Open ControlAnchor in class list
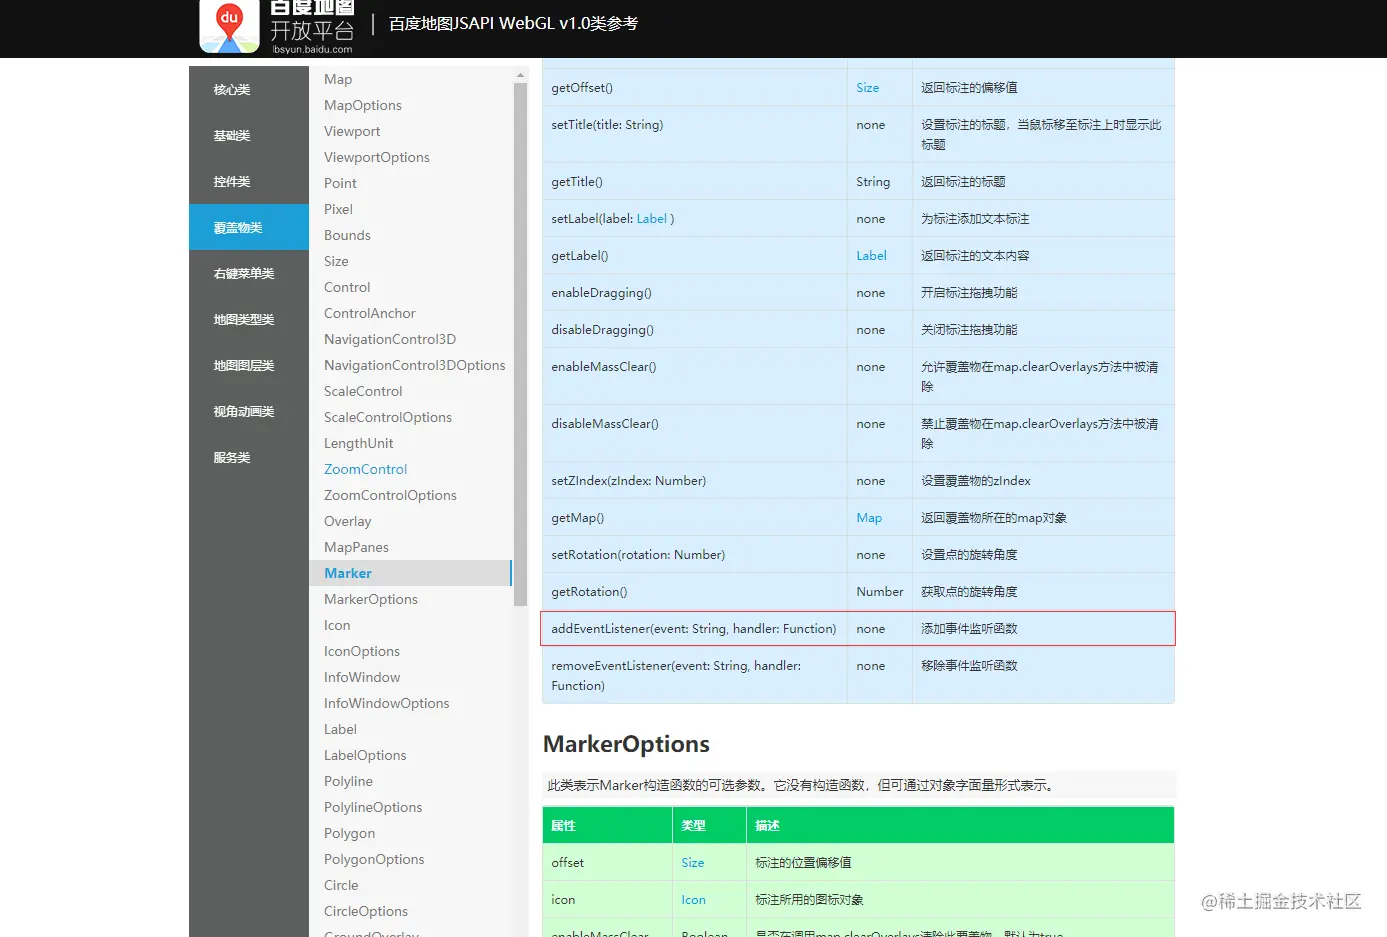 pos(369,313)
